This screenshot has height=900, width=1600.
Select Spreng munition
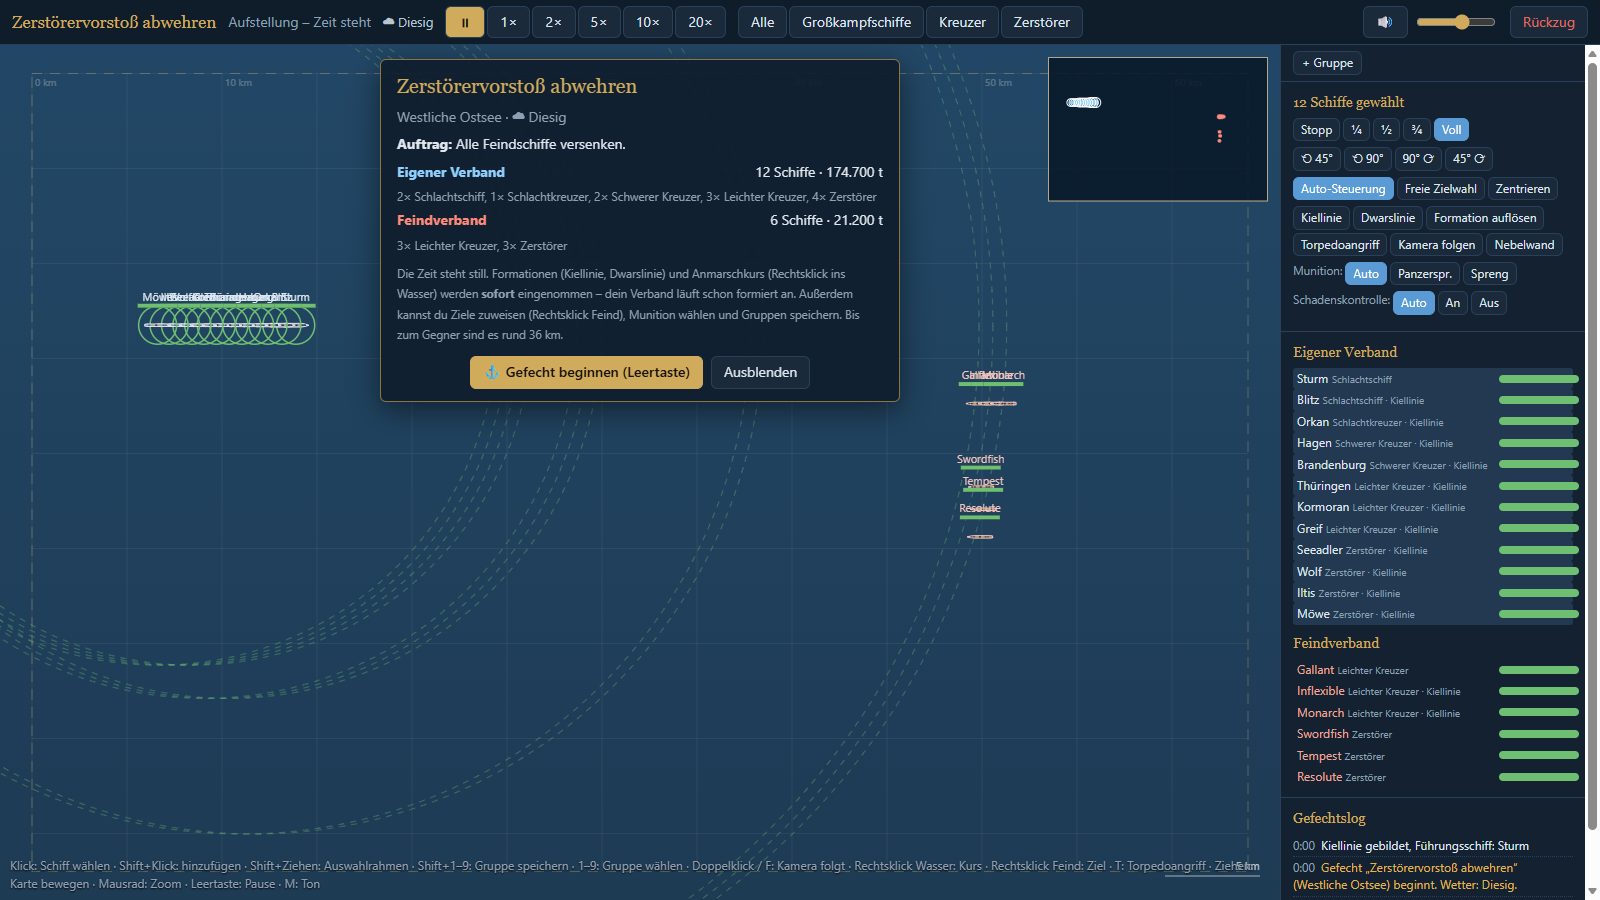pos(1489,274)
